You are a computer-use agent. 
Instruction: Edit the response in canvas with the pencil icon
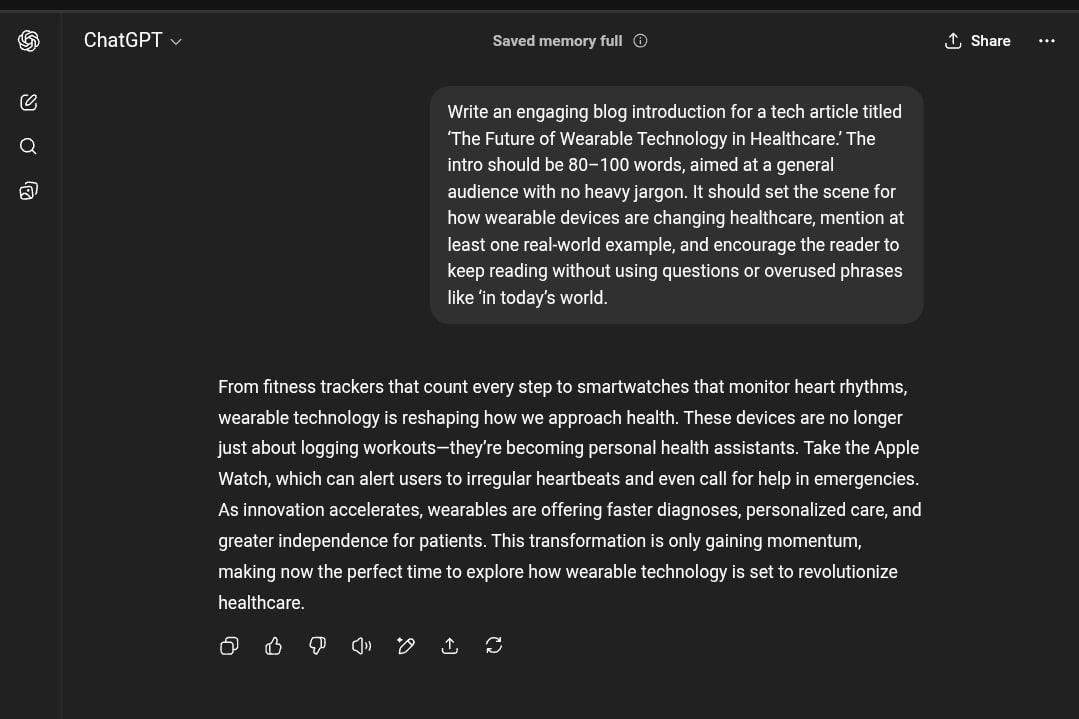(405, 645)
